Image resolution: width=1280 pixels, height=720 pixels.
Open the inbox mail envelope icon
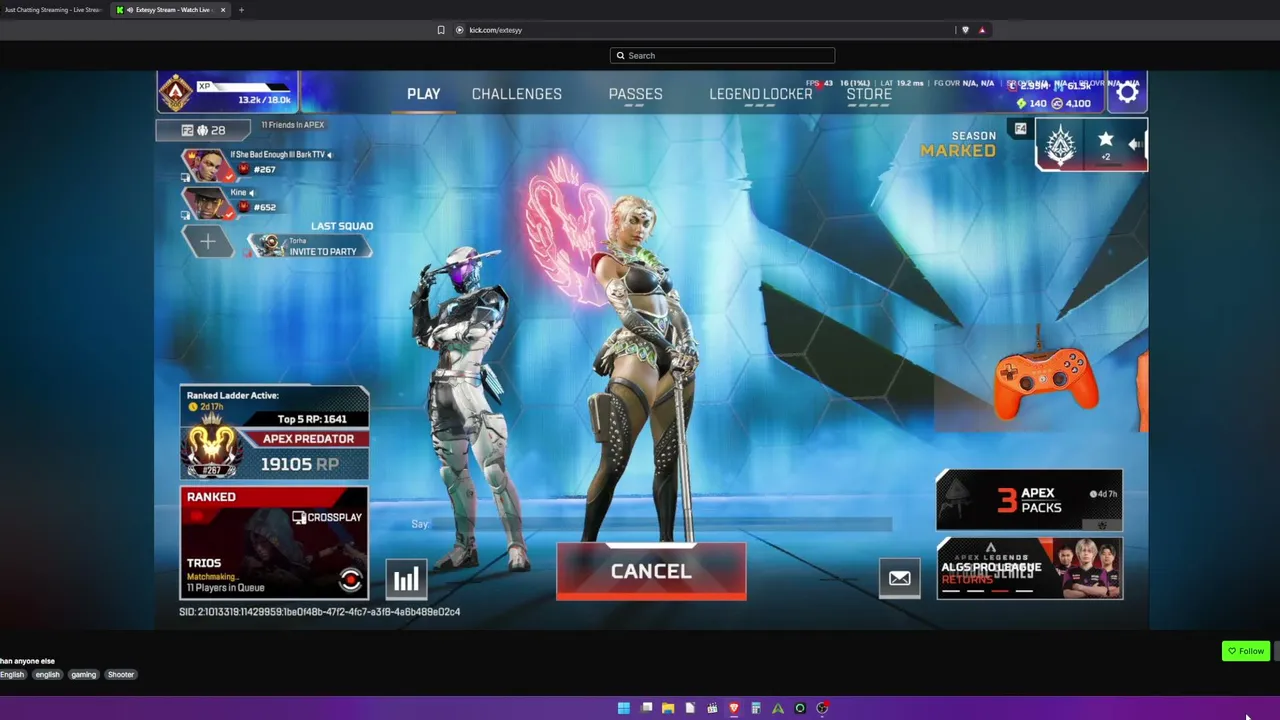pyautogui.click(x=899, y=578)
